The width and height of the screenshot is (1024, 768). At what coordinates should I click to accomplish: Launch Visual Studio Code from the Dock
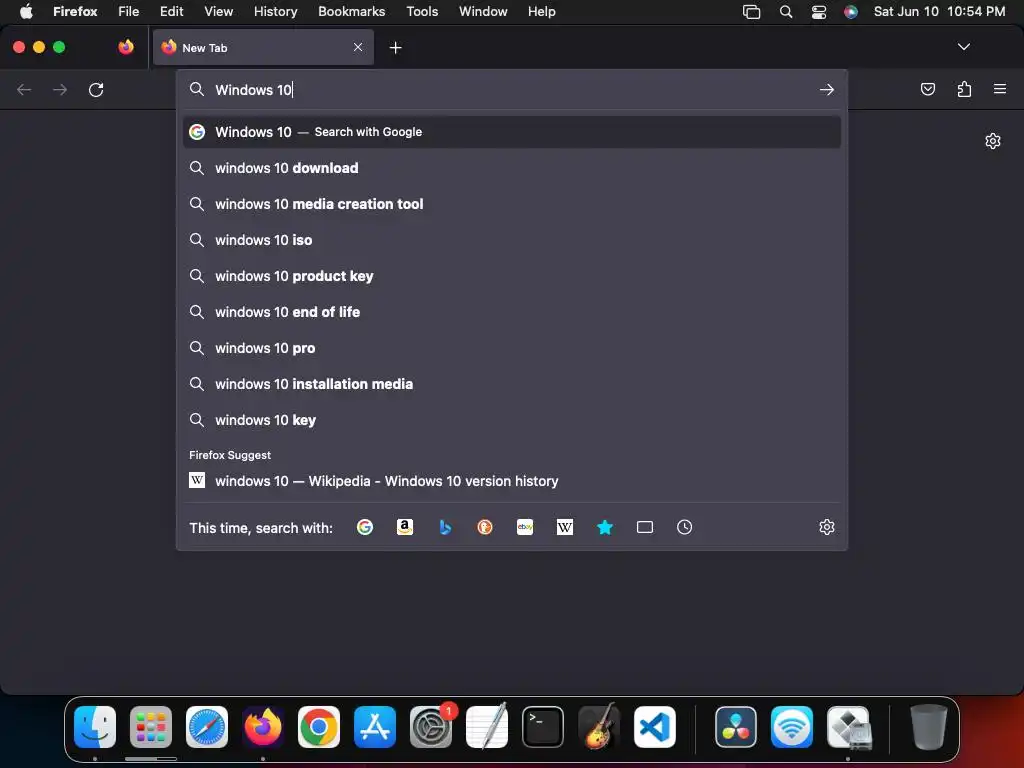(655, 727)
